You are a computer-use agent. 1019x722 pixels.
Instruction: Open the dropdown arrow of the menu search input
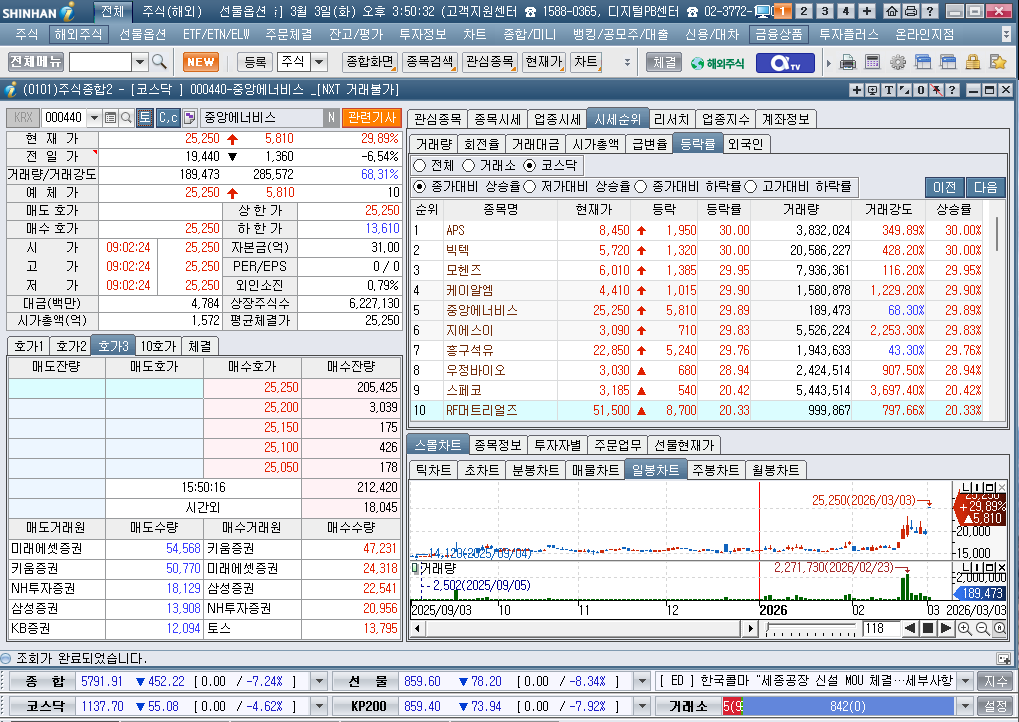click(140, 62)
